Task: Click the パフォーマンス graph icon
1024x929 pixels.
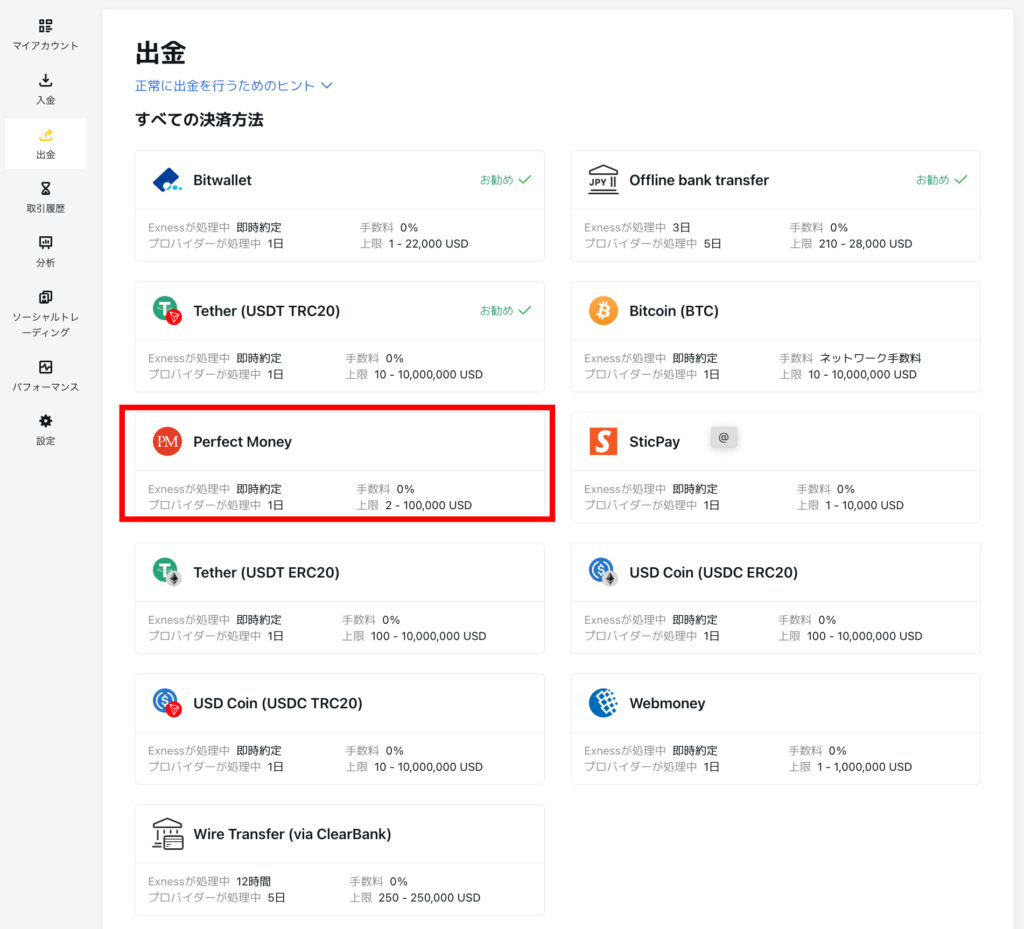Action: (x=45, y=367)
